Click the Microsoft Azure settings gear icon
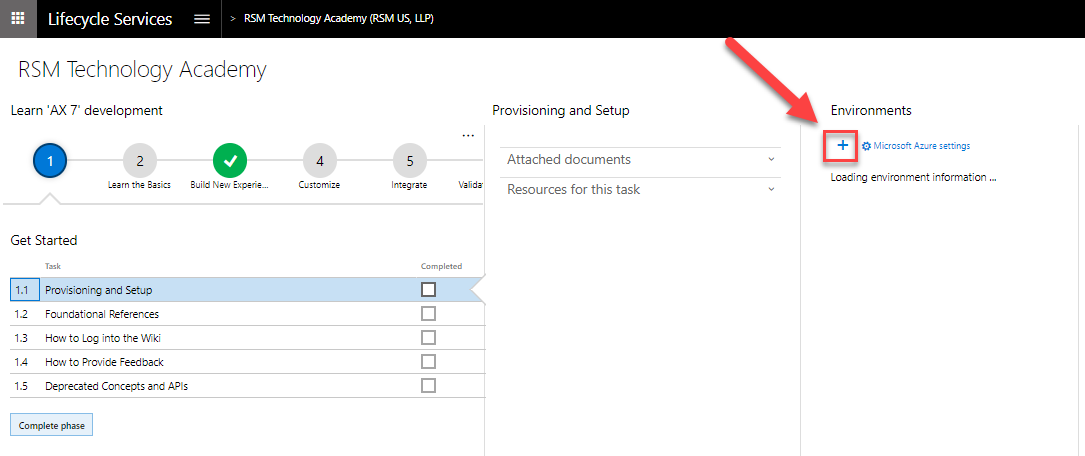1085x456 pixels. (x=866, y=146)
